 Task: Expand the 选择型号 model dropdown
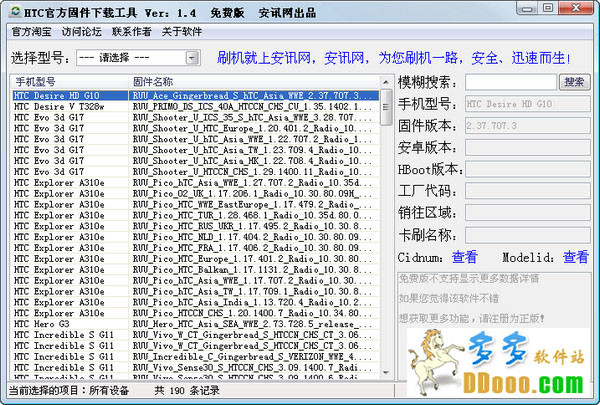coord(192,58)
